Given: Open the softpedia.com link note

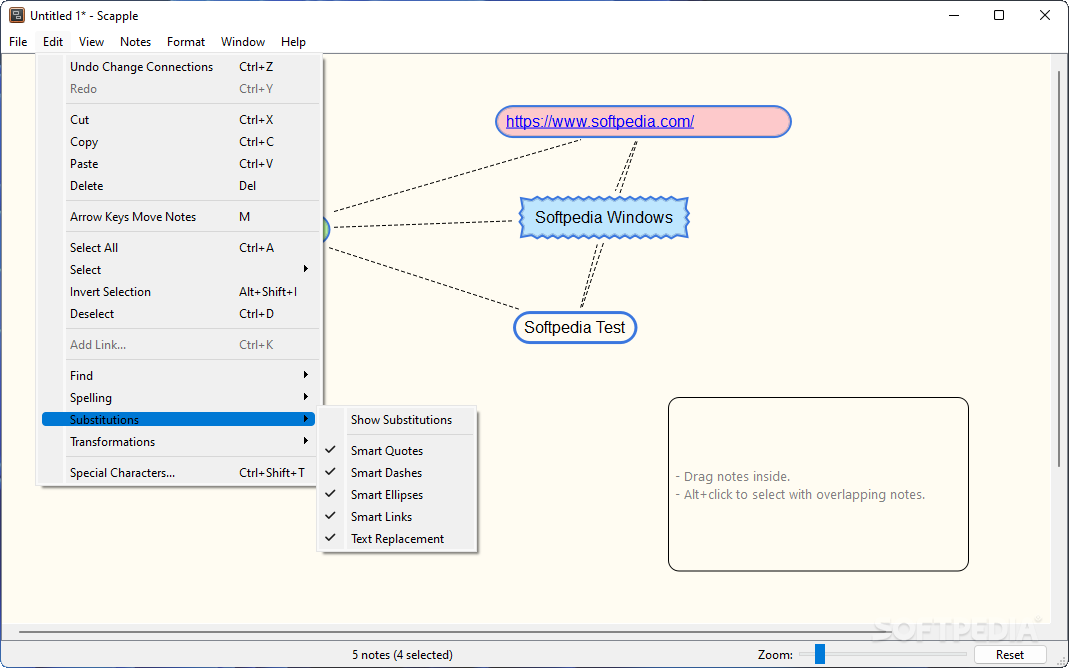Looking at the screenshot, I should [600, 121].
